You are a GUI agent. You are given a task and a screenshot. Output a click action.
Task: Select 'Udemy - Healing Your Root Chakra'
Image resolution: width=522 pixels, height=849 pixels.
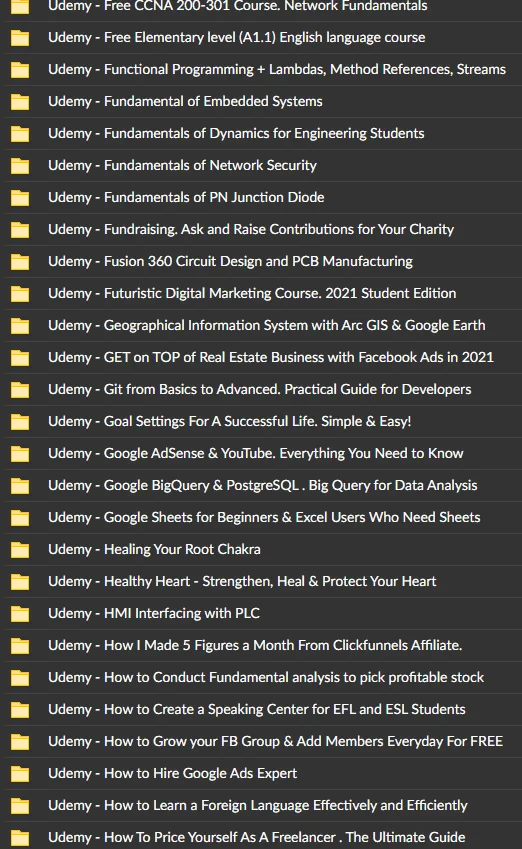click(154, 548)
